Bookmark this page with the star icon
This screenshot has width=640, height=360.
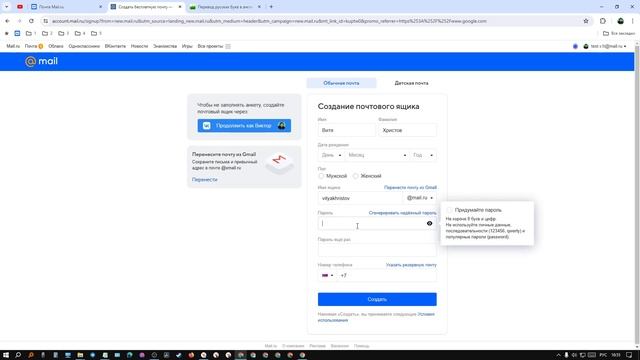pos(586,21)
